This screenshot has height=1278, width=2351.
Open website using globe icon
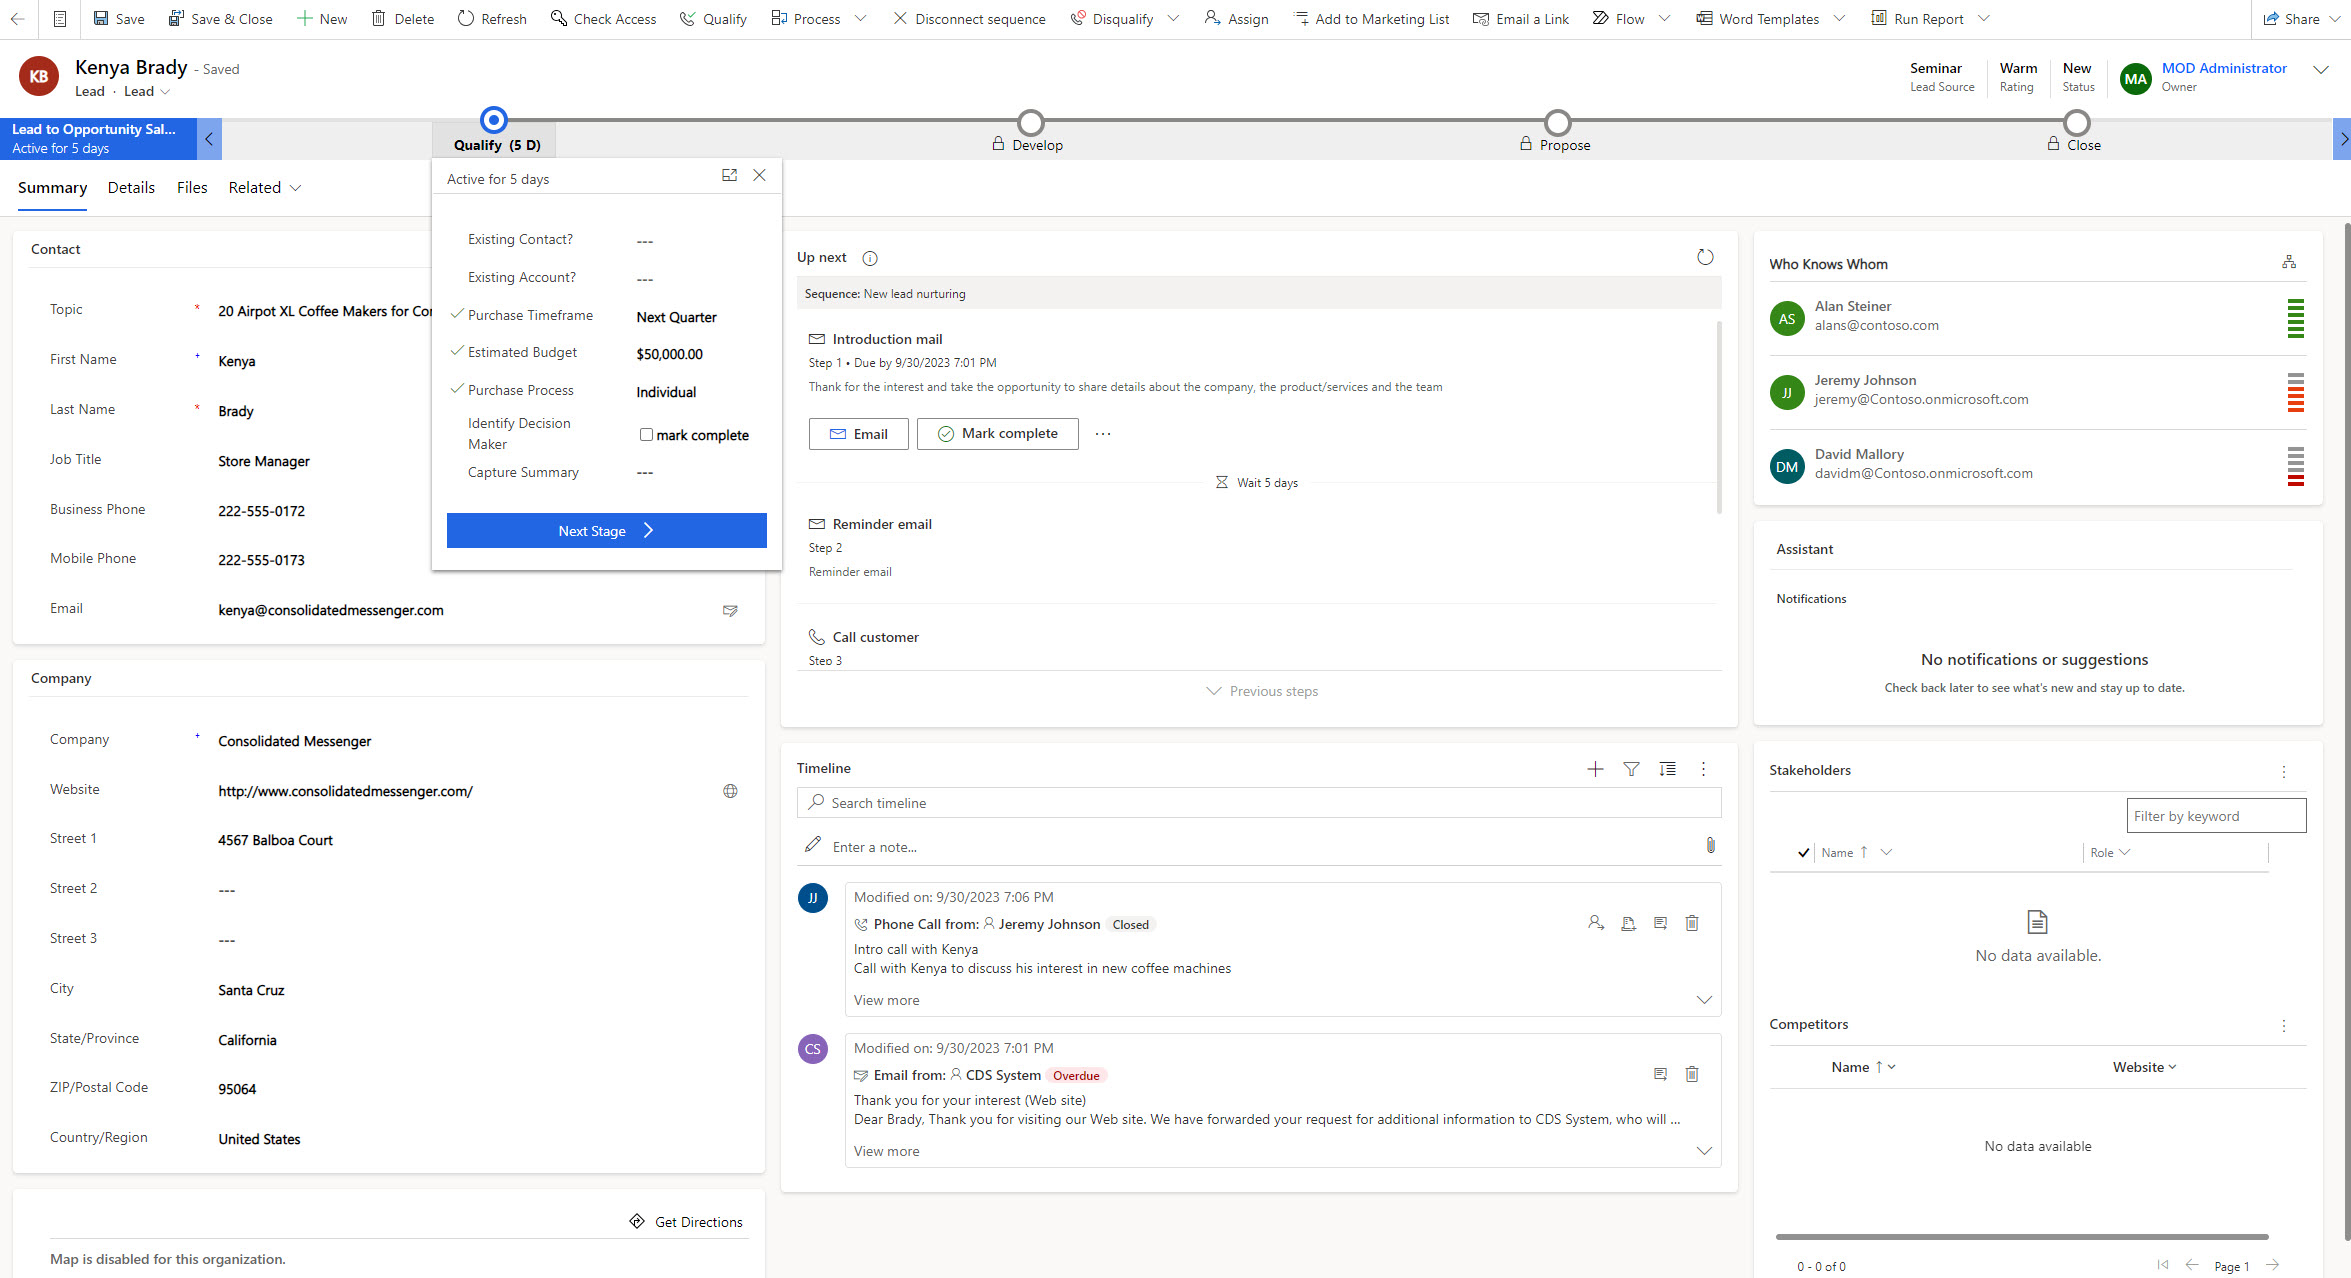[730, 791]
